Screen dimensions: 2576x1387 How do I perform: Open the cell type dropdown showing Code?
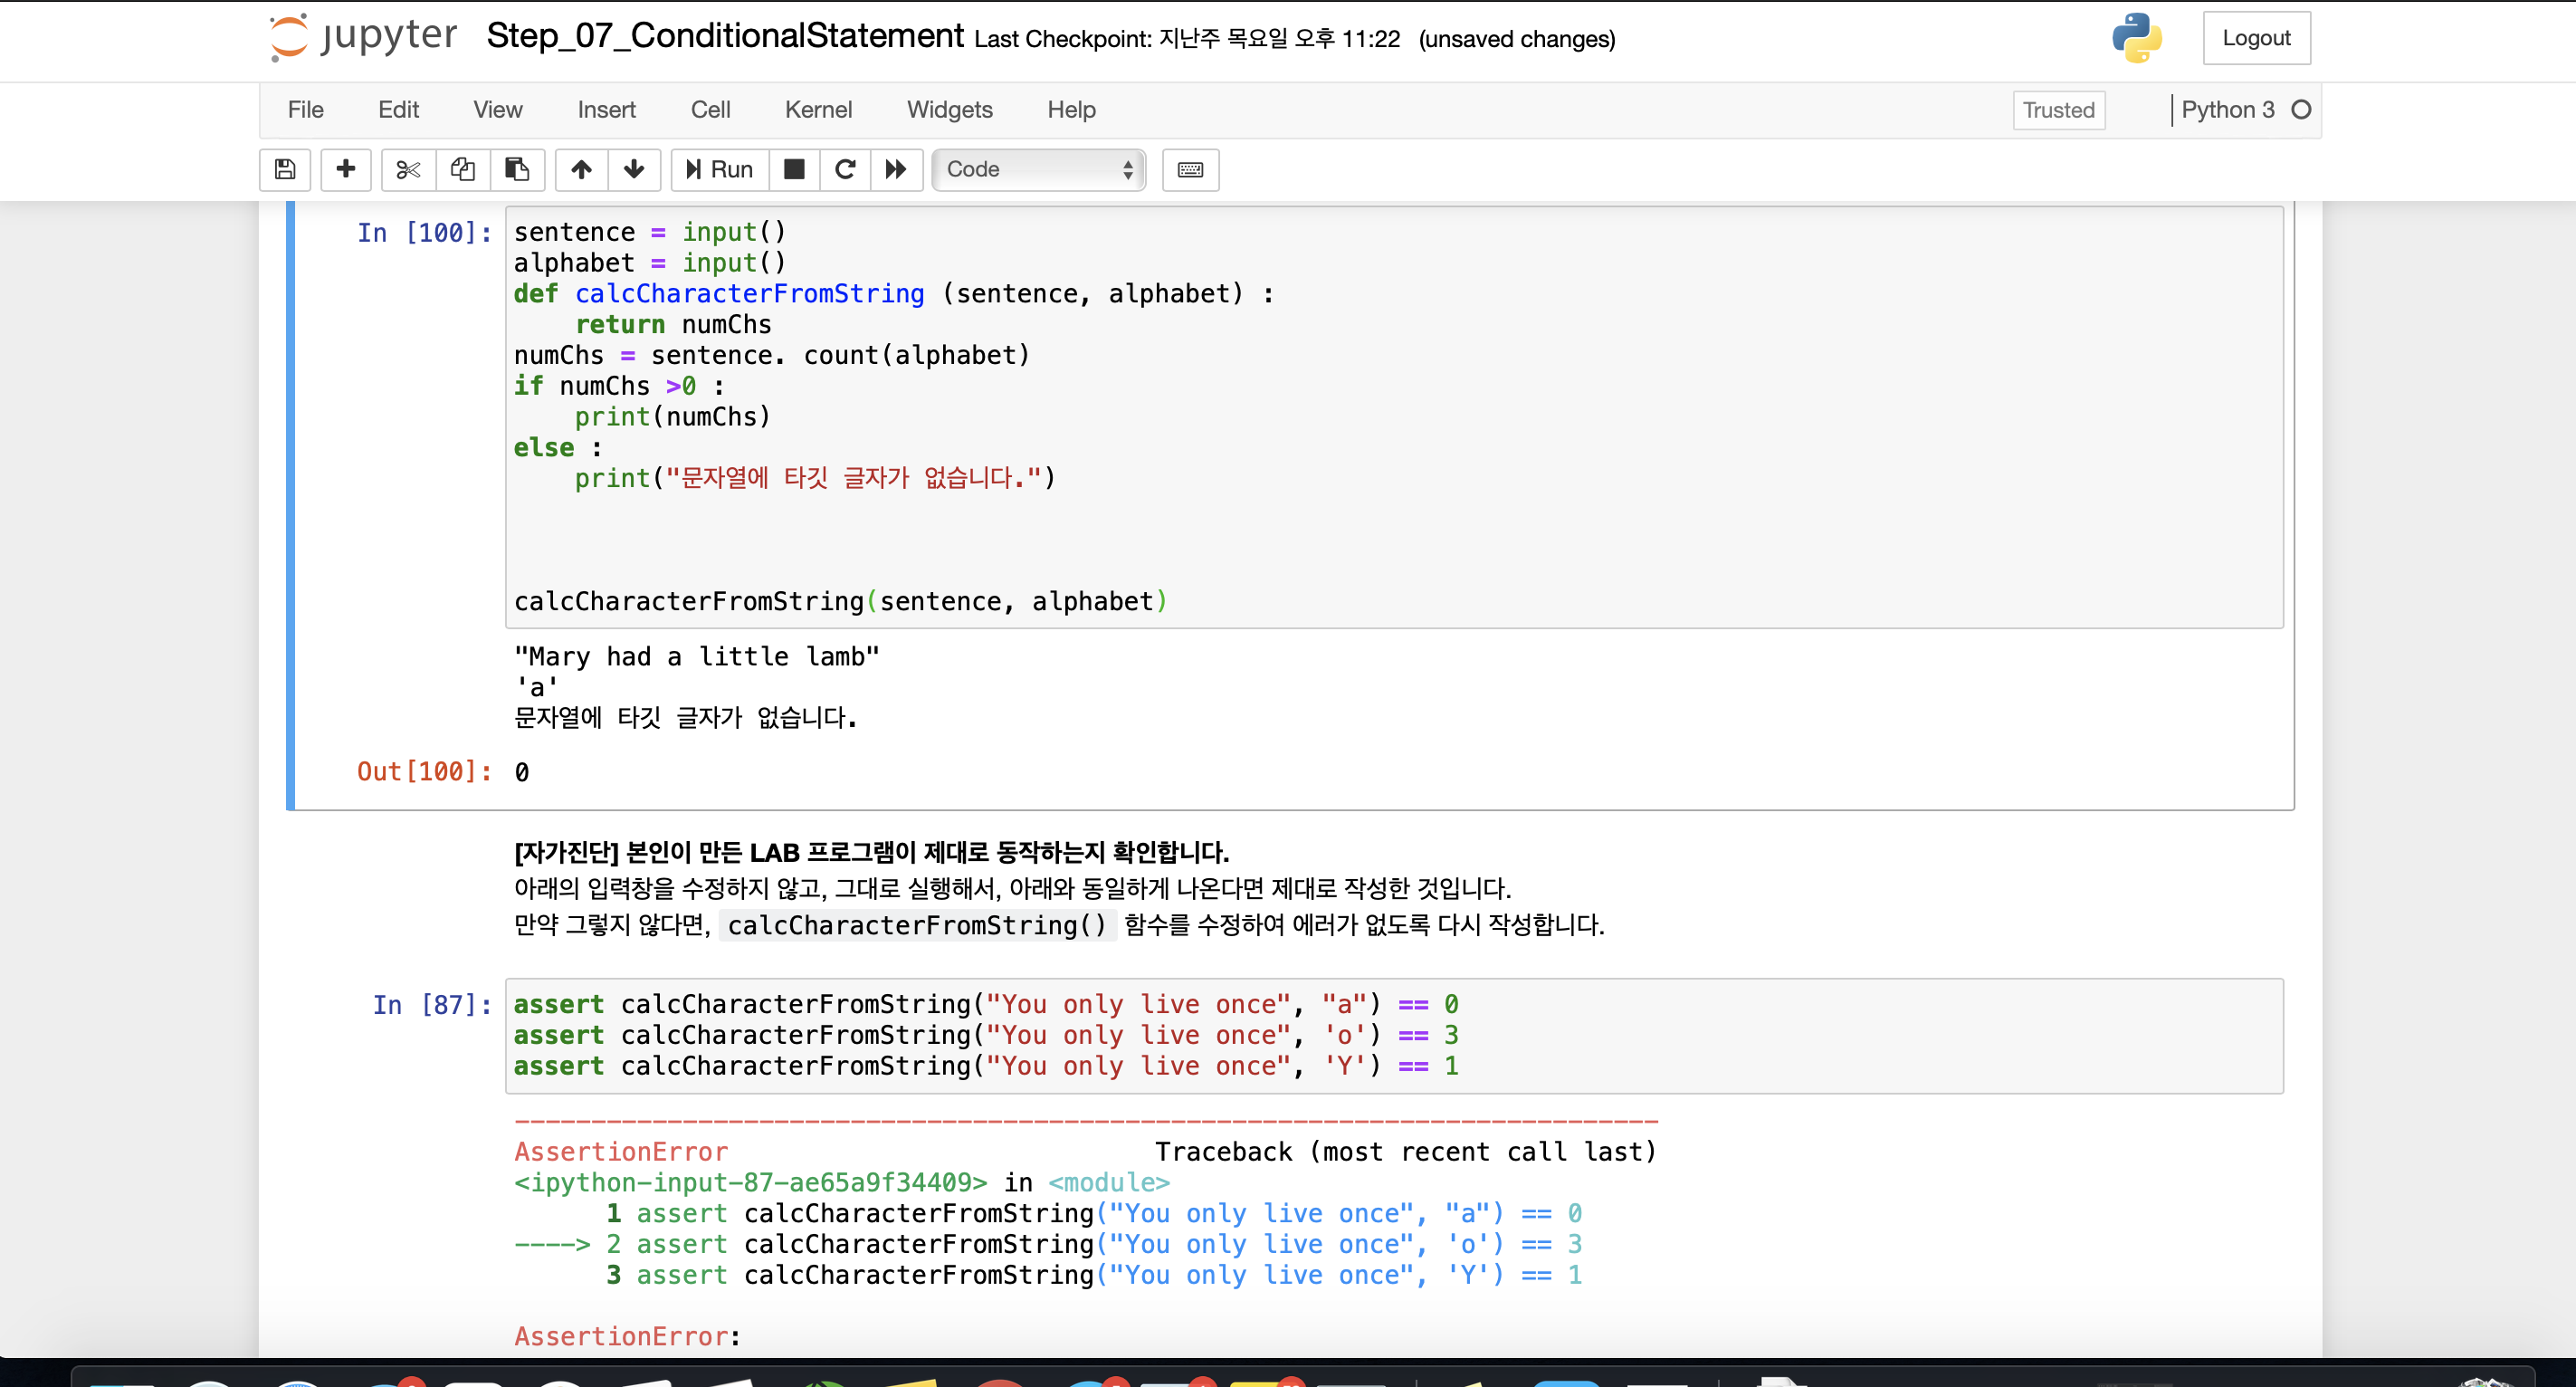point(1038,169)
